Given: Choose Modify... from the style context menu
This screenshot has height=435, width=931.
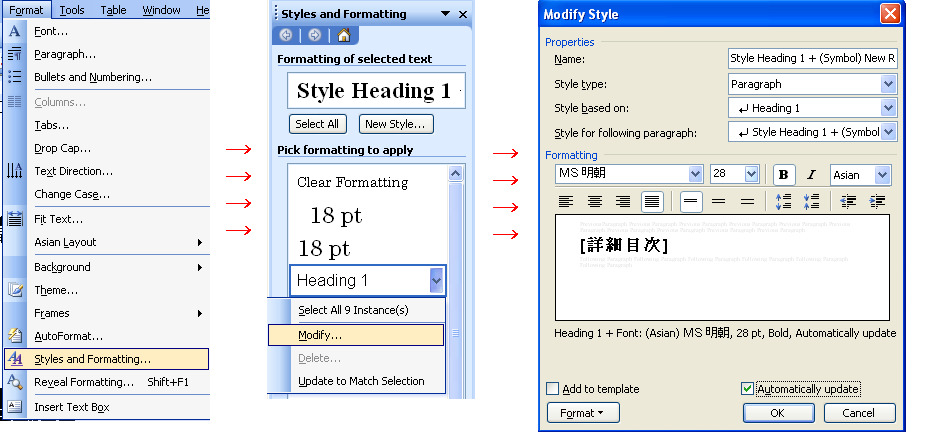Looking at the screenshot, I should 320,334.
